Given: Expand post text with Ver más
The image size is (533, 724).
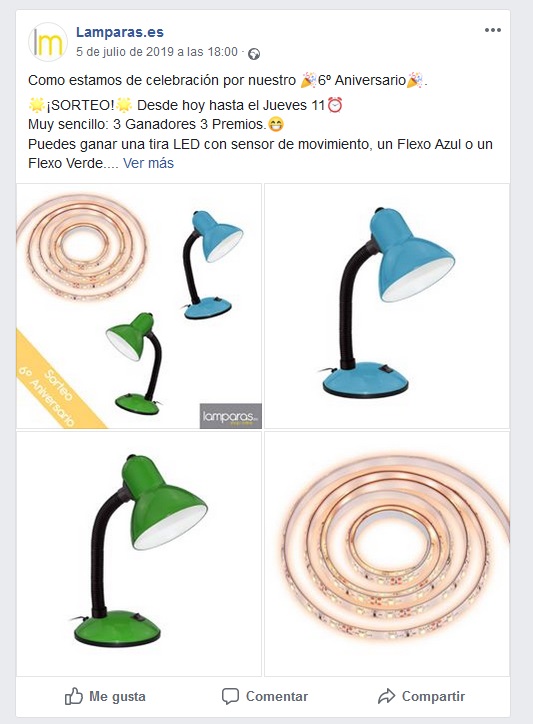Looking at the screenshot, I should point(148,163).
